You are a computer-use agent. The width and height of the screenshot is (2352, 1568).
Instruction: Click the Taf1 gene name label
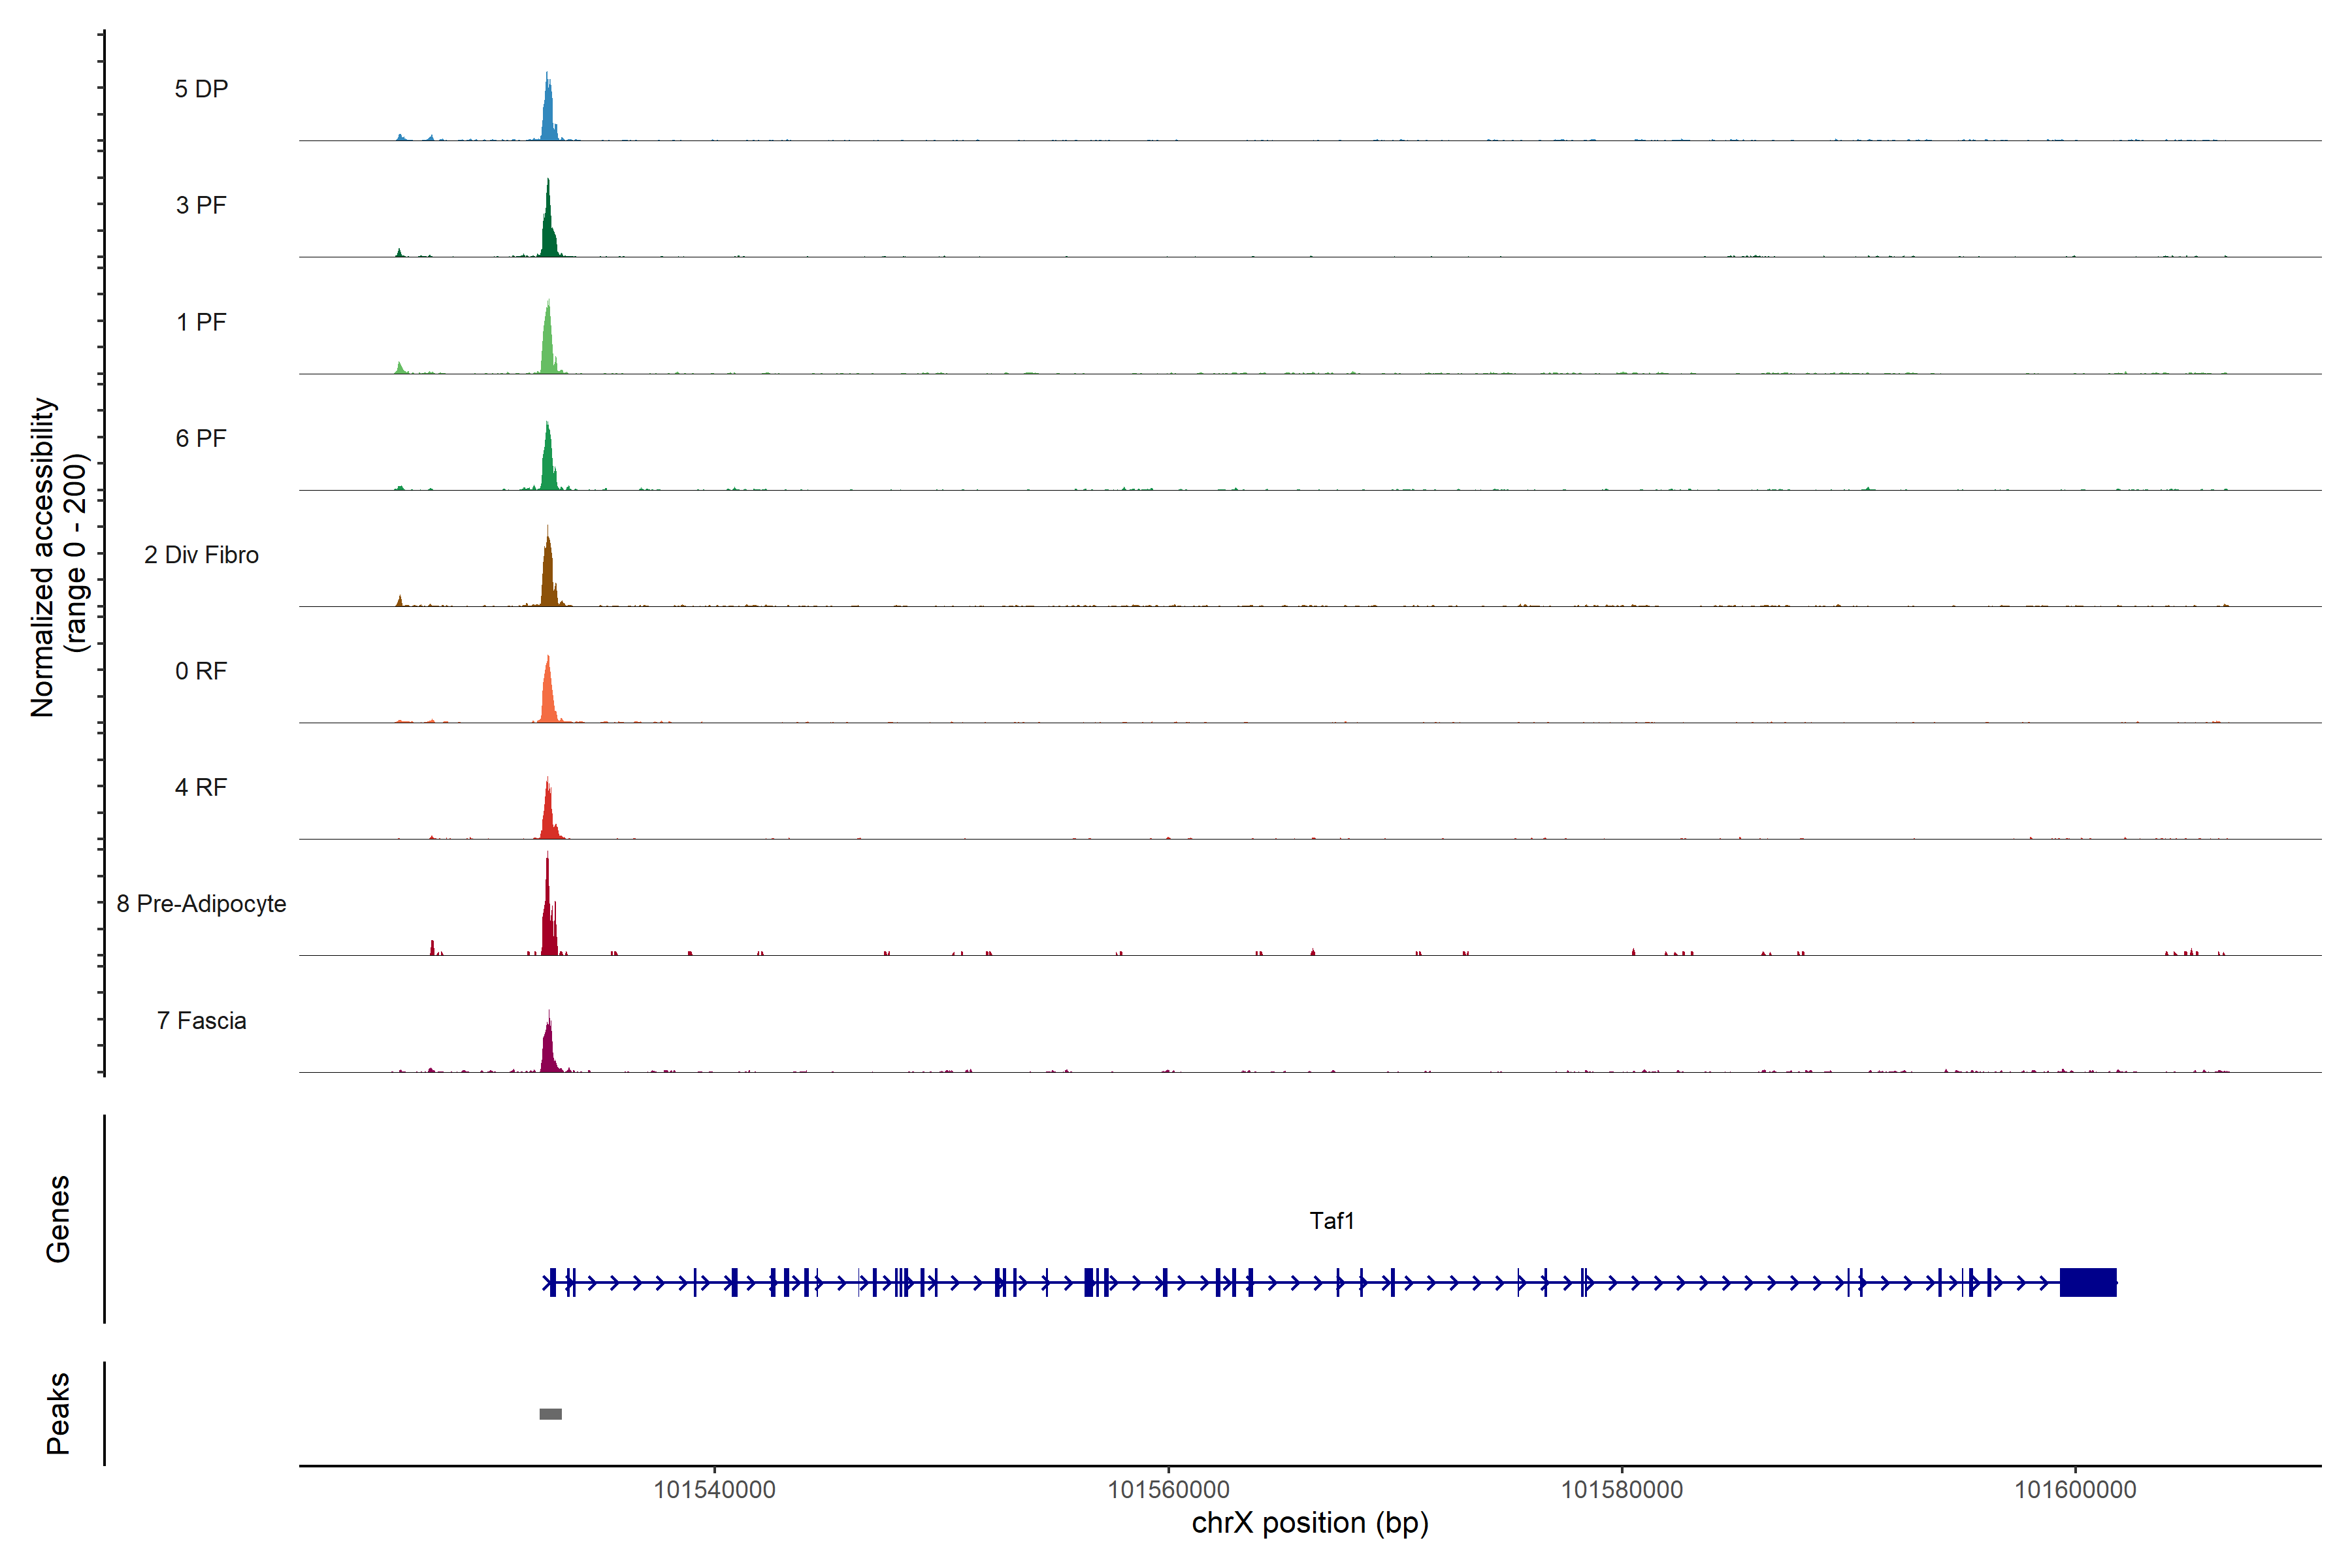click(1331, 1221)
